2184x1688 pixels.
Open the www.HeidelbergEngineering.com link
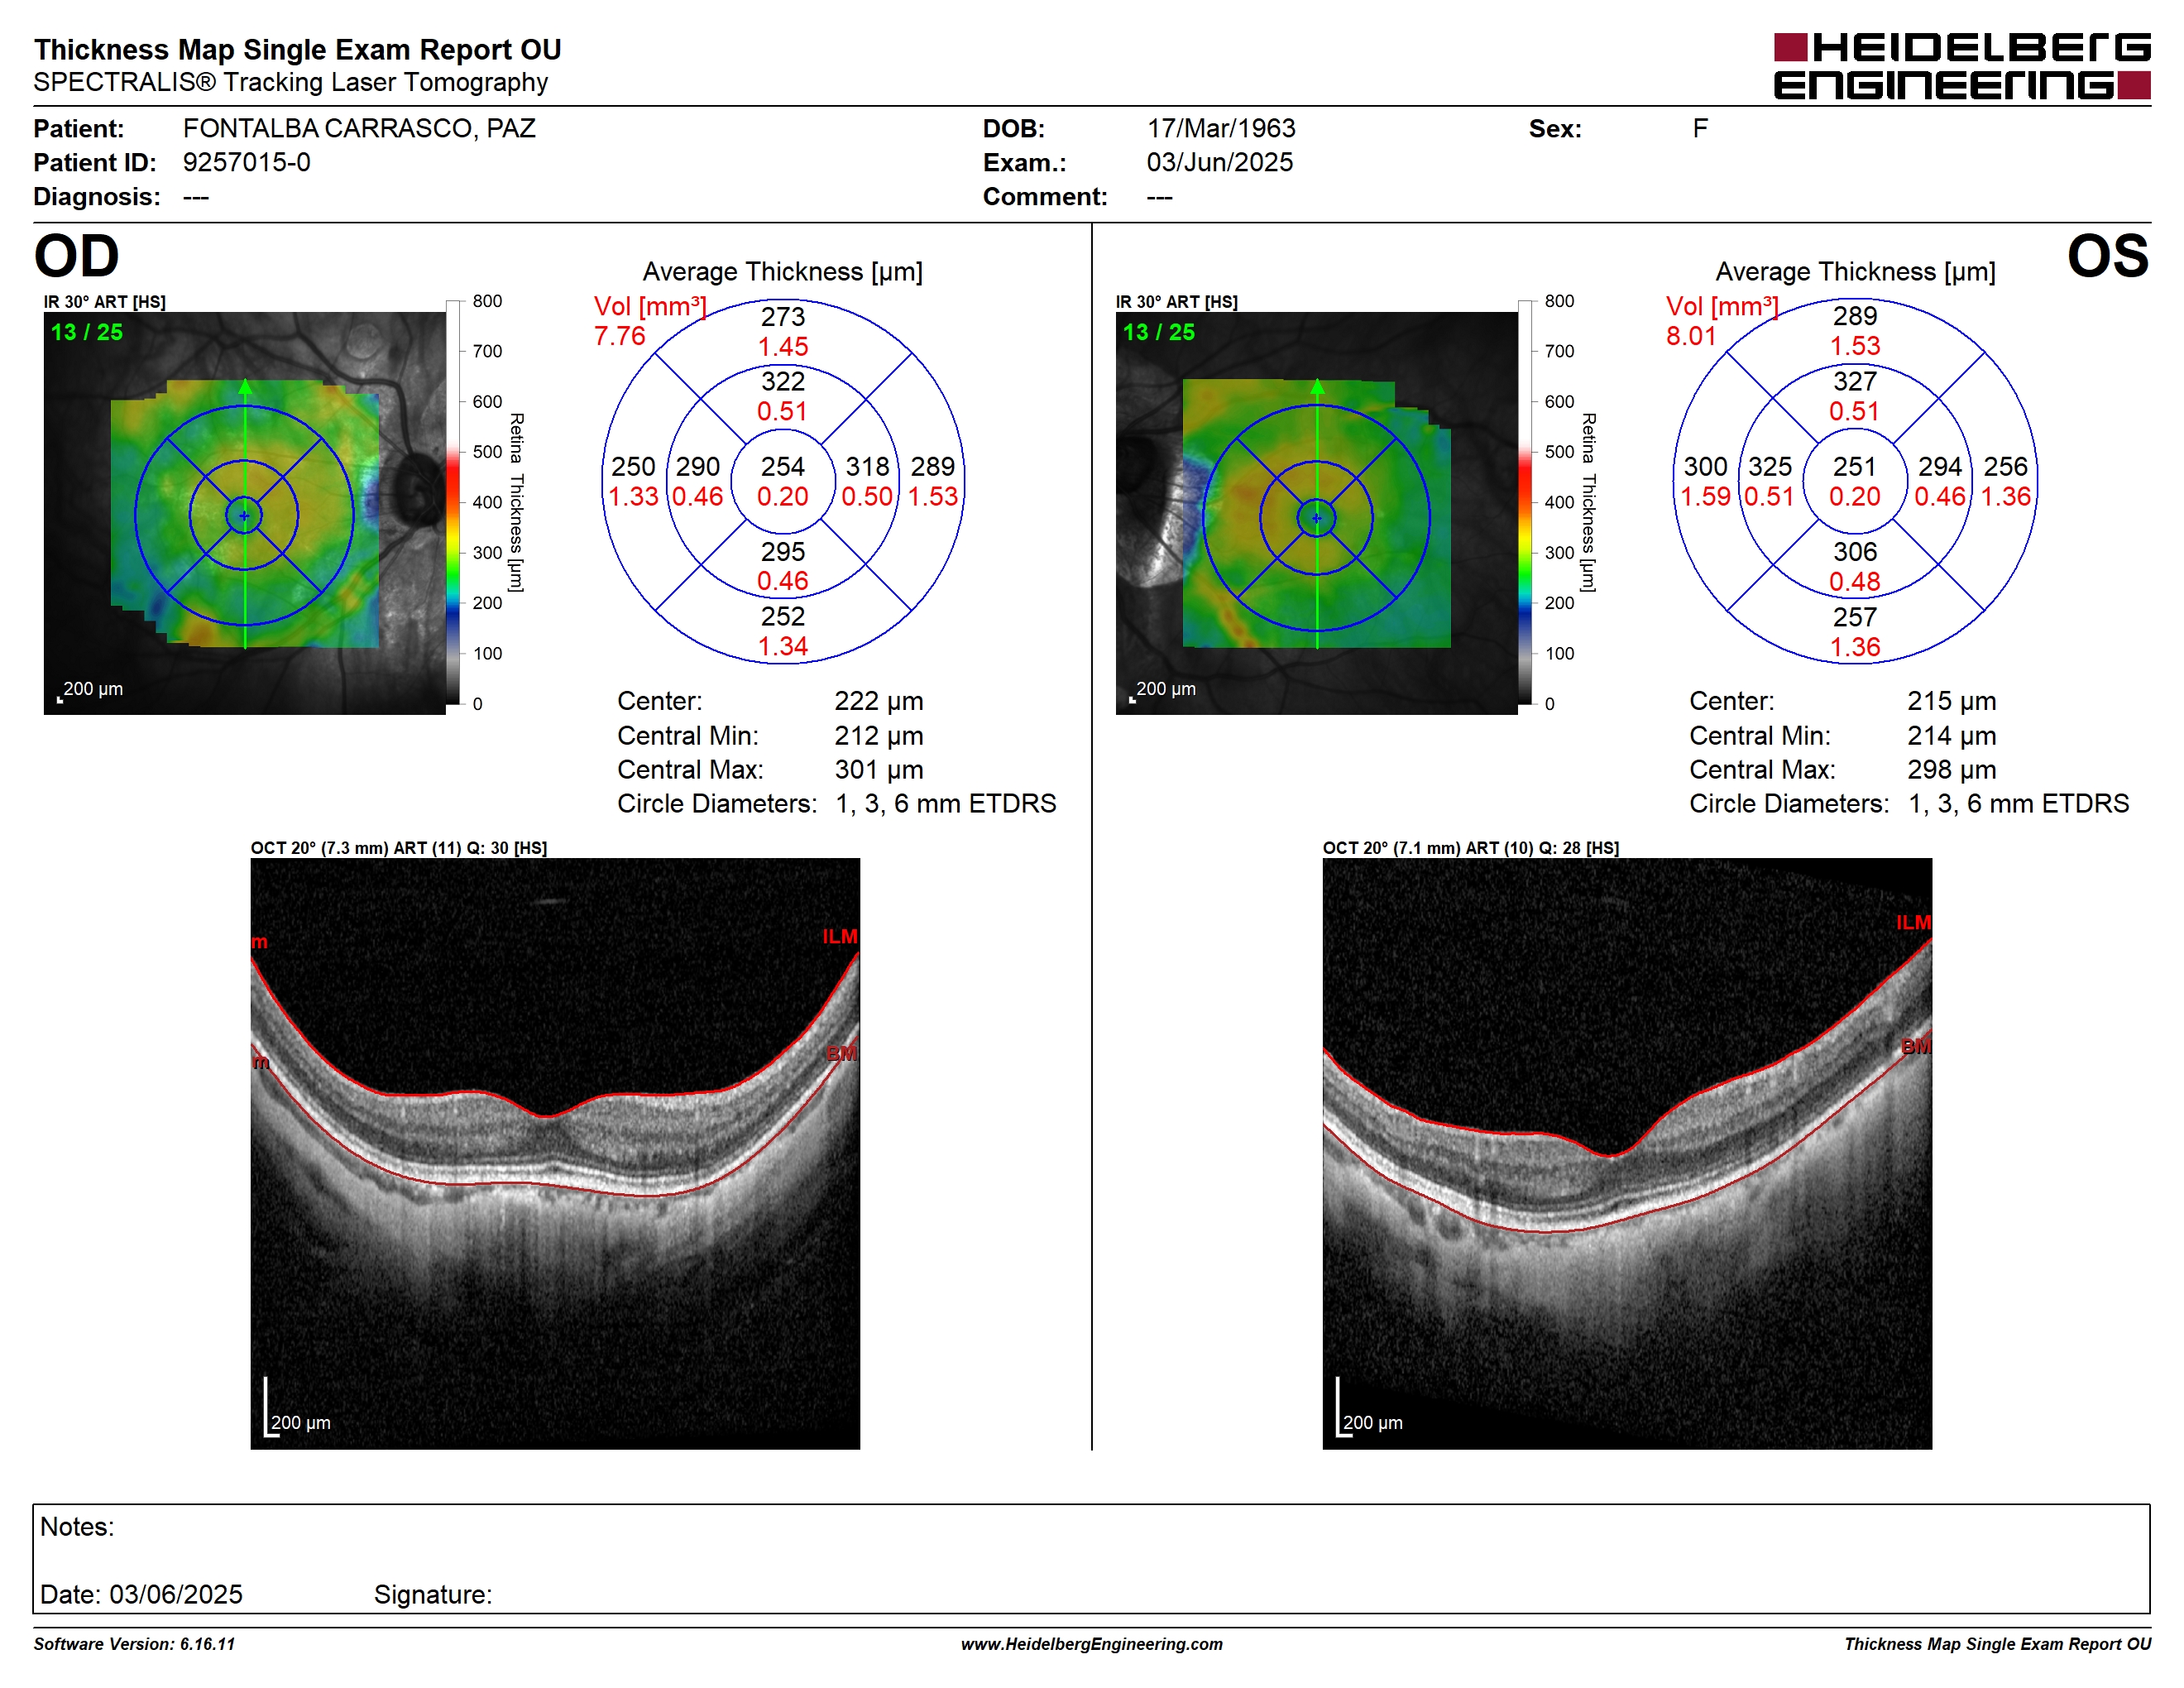click(1092, 1644)
